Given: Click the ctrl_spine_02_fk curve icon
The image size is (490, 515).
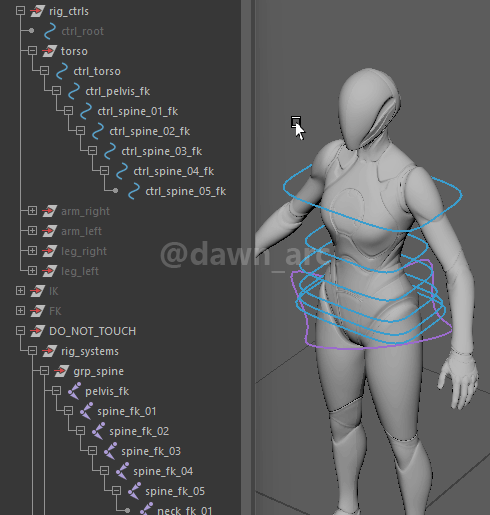Looking at the screenshot, I should pyautogui.click(x=98, y=131).
